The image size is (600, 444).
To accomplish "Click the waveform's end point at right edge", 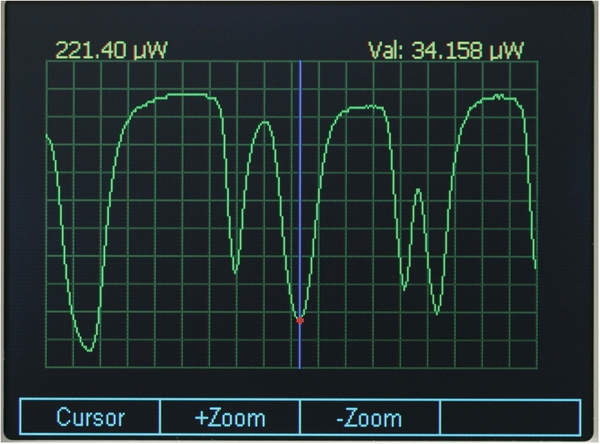I will (536, 268).
